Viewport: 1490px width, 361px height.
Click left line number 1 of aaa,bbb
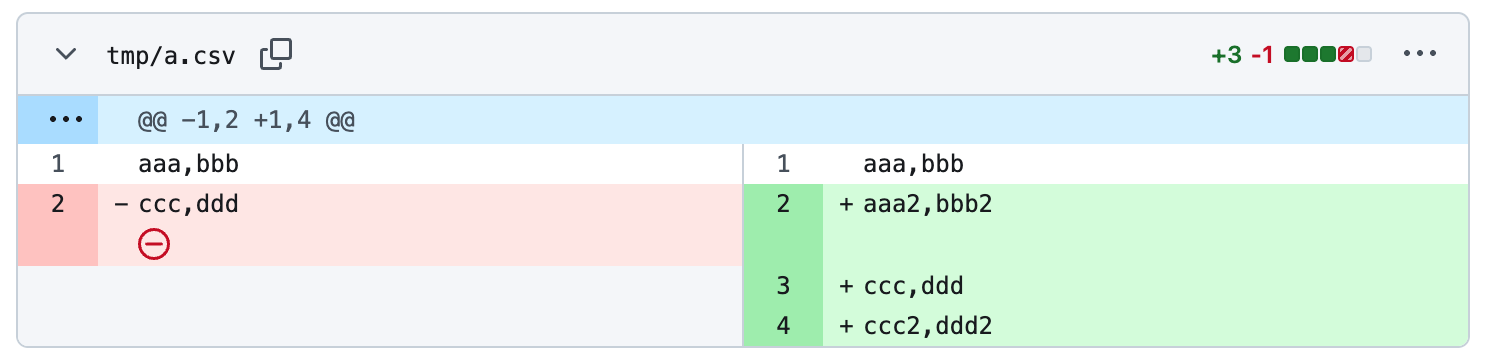pos(58,163)
